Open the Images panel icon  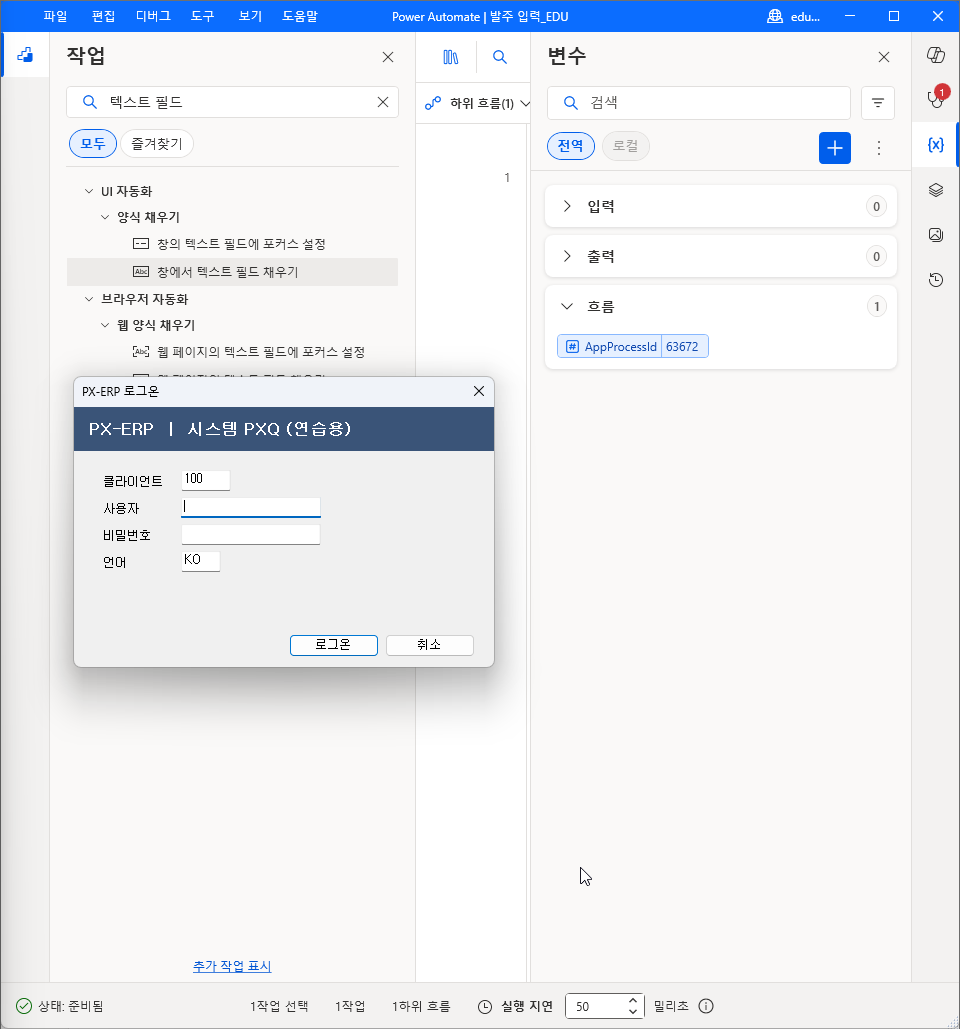tap(936, 235)
